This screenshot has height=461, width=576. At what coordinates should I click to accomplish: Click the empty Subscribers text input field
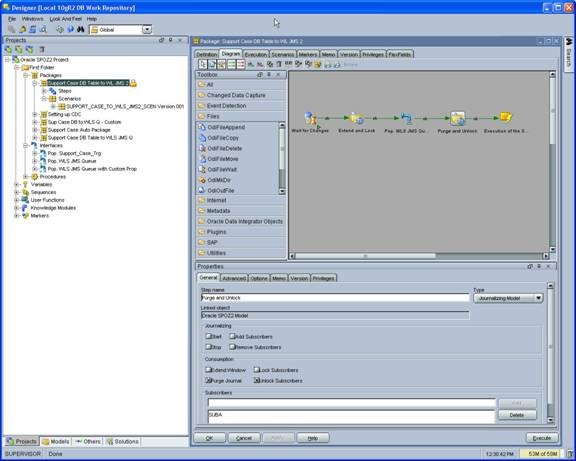pyautogui.click(x=352, y=403)
